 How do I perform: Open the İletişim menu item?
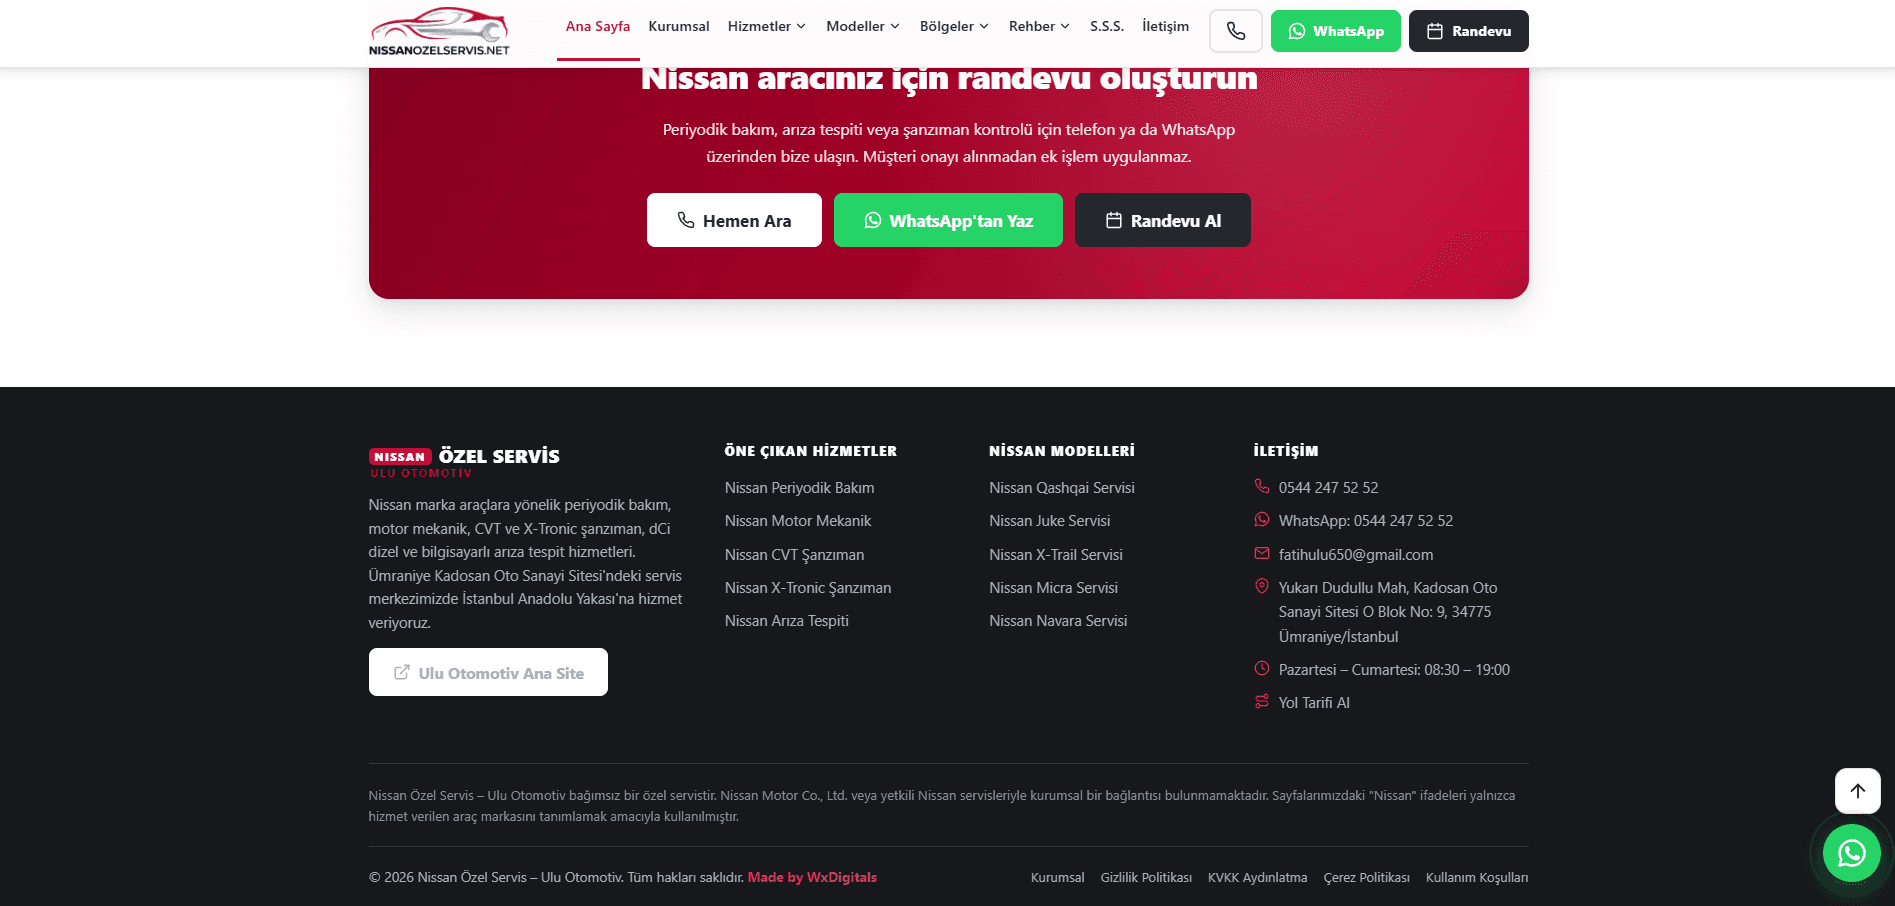[1166, 26]
